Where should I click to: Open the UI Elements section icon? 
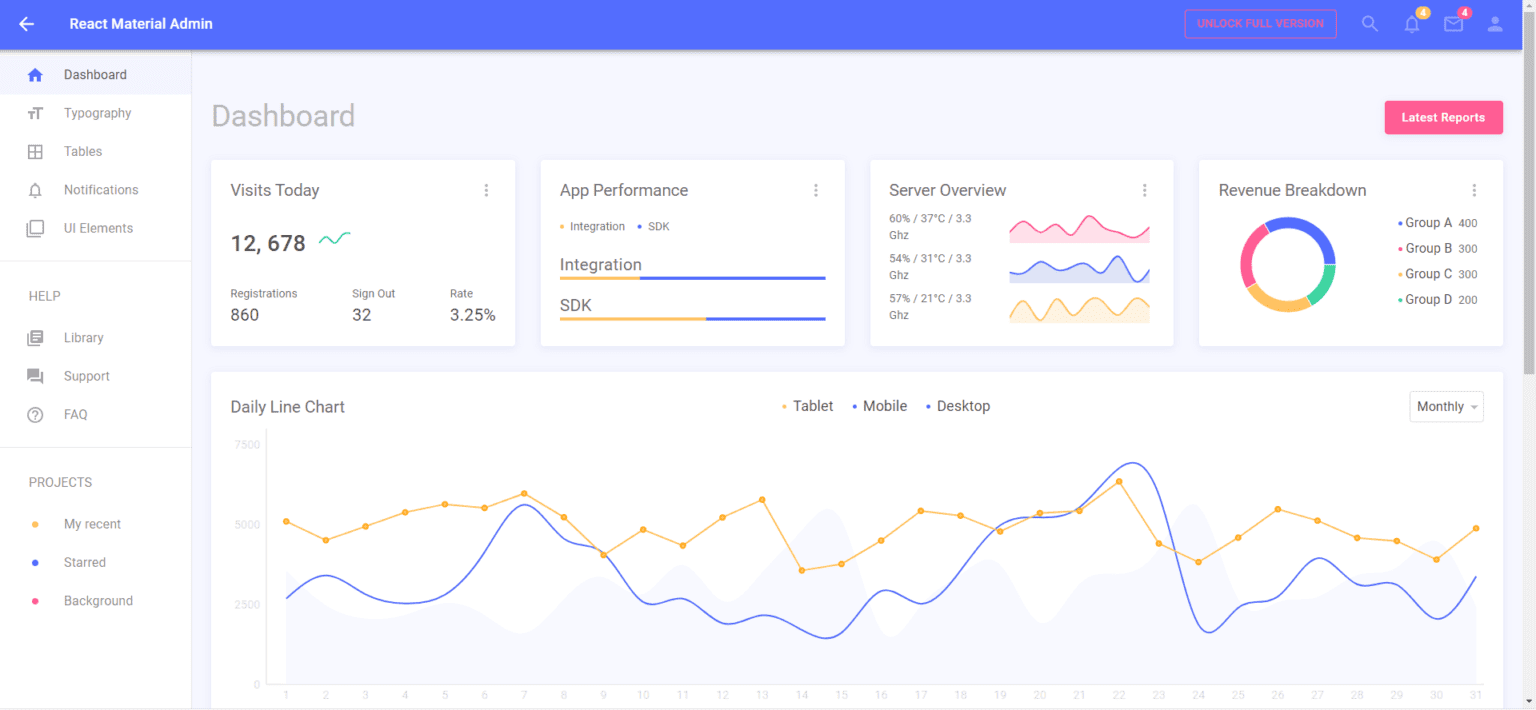coord(36,228)
